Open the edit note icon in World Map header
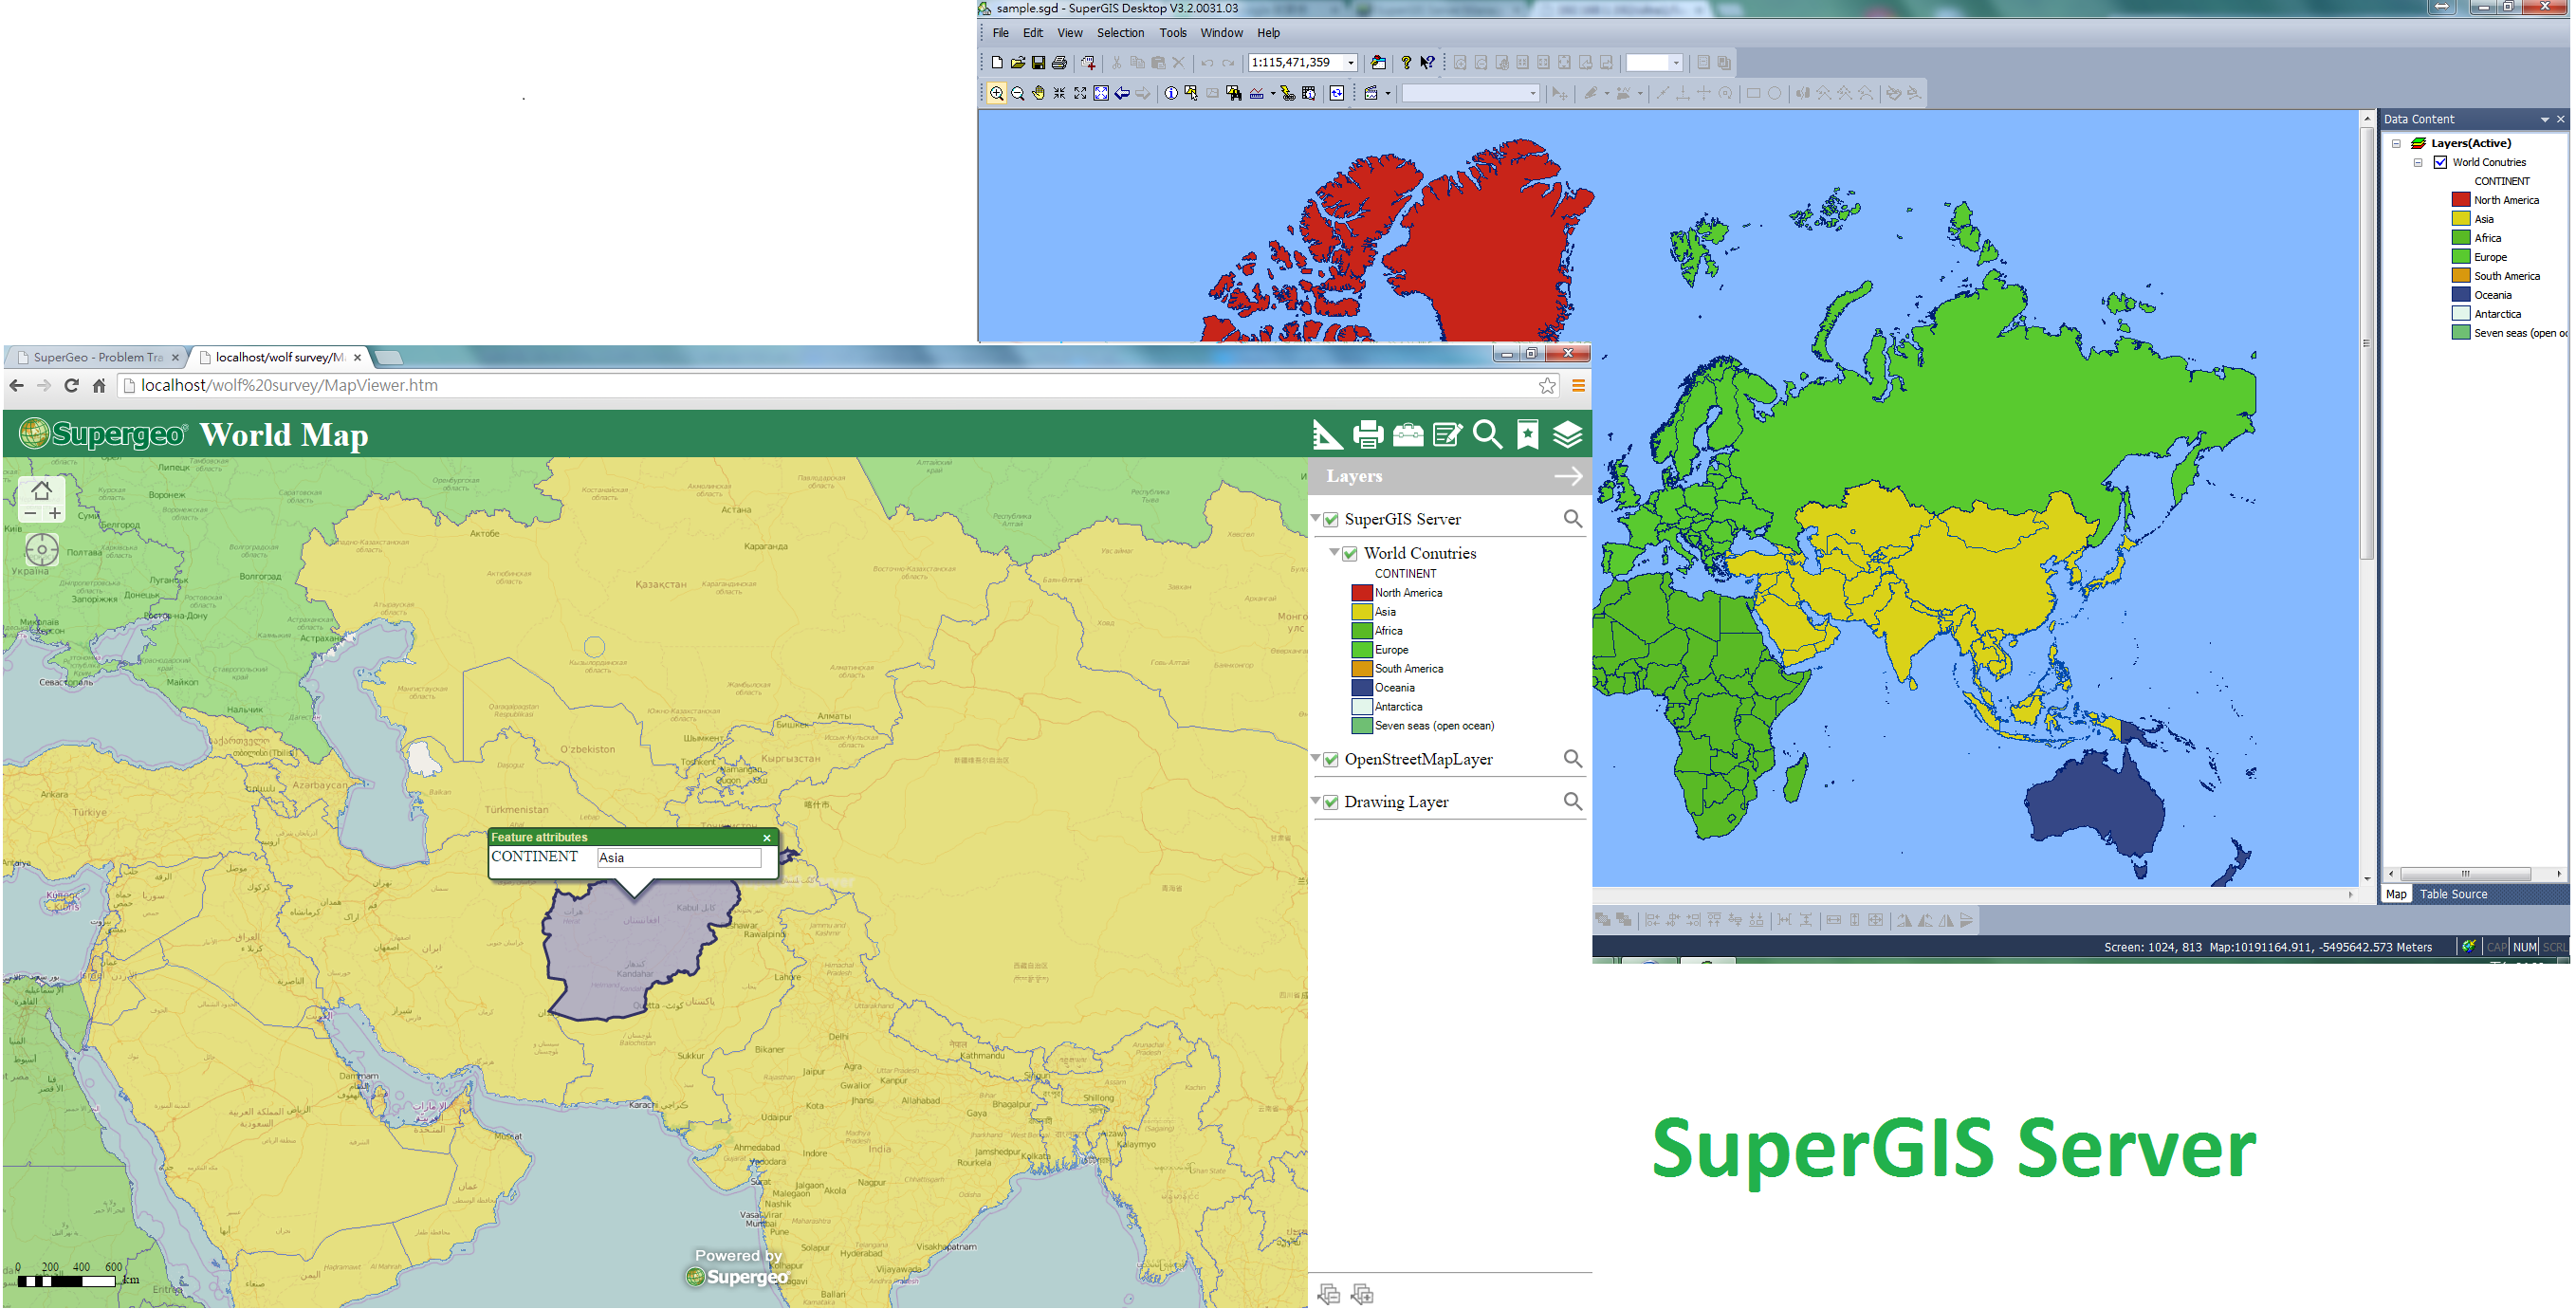2576x1309 pixels. [x=1447, y=435]
